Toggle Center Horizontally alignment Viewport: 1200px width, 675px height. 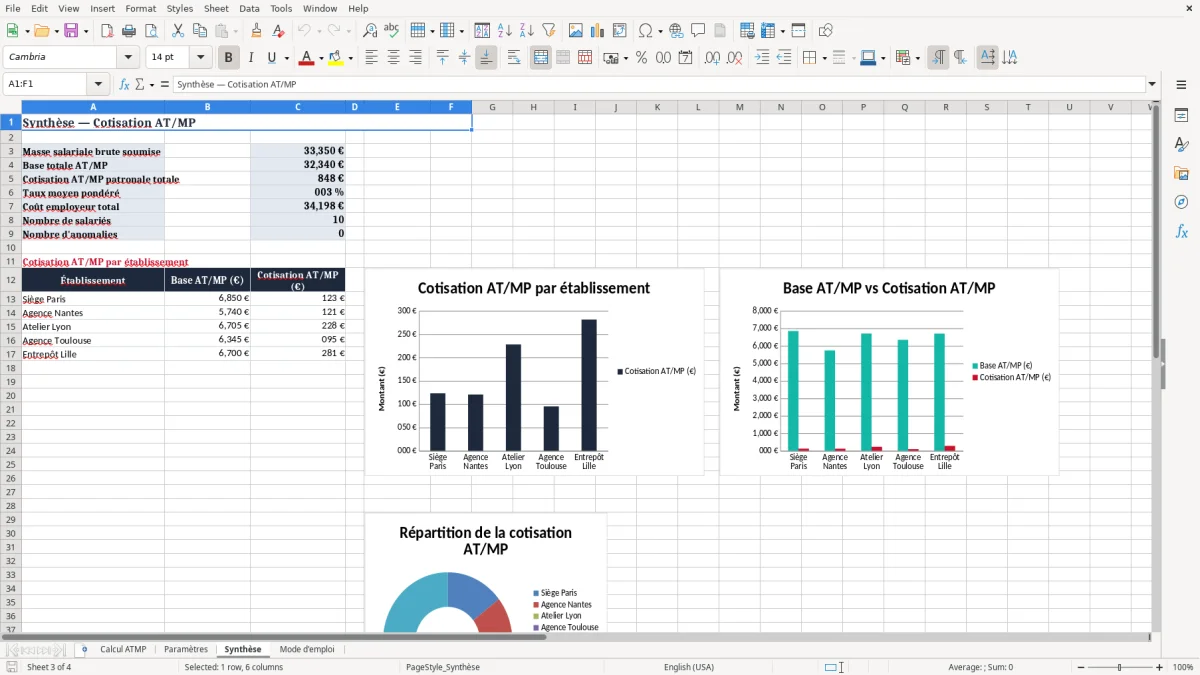click(393, 58)
